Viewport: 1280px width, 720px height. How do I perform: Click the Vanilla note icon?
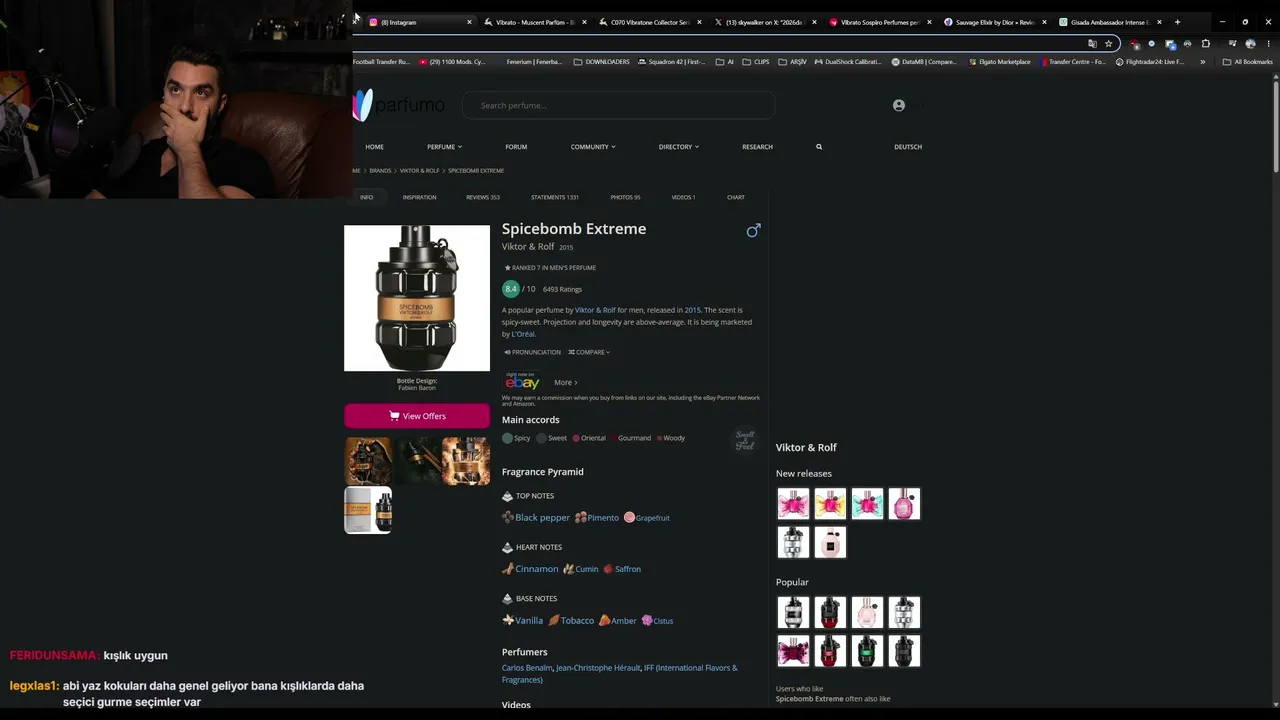point(508,620)
